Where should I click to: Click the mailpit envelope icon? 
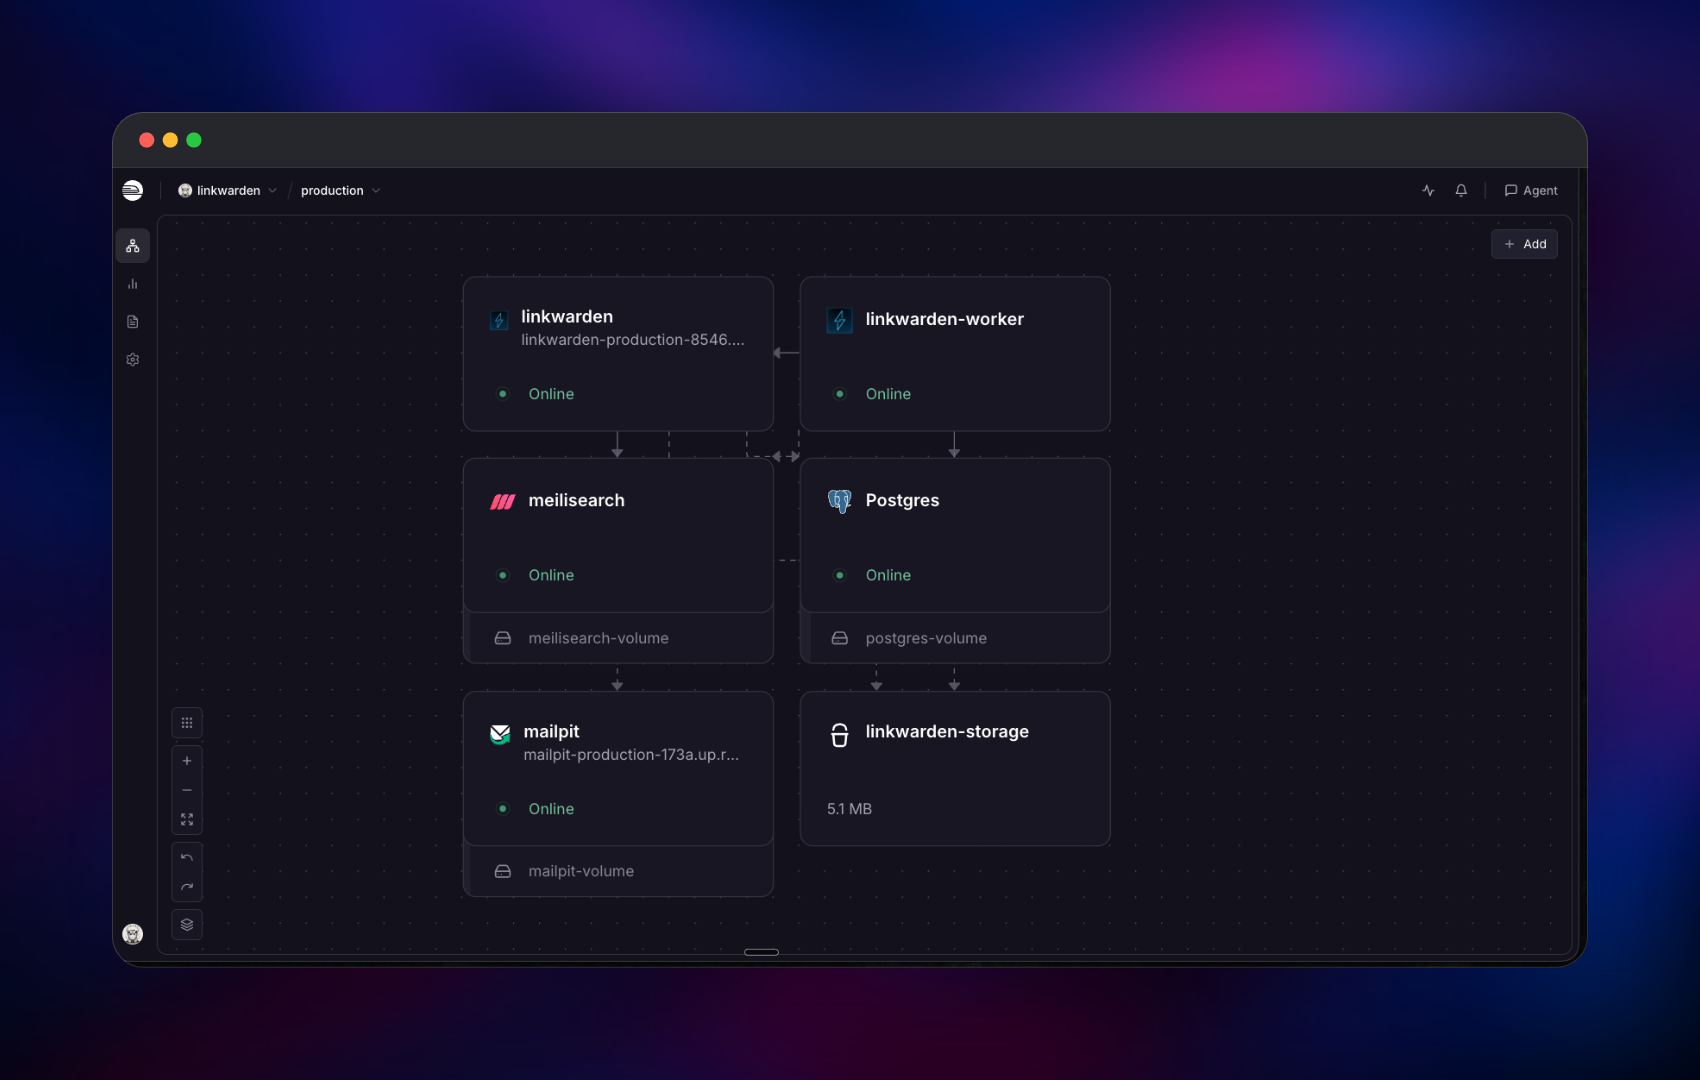click(x=500, y=735)
